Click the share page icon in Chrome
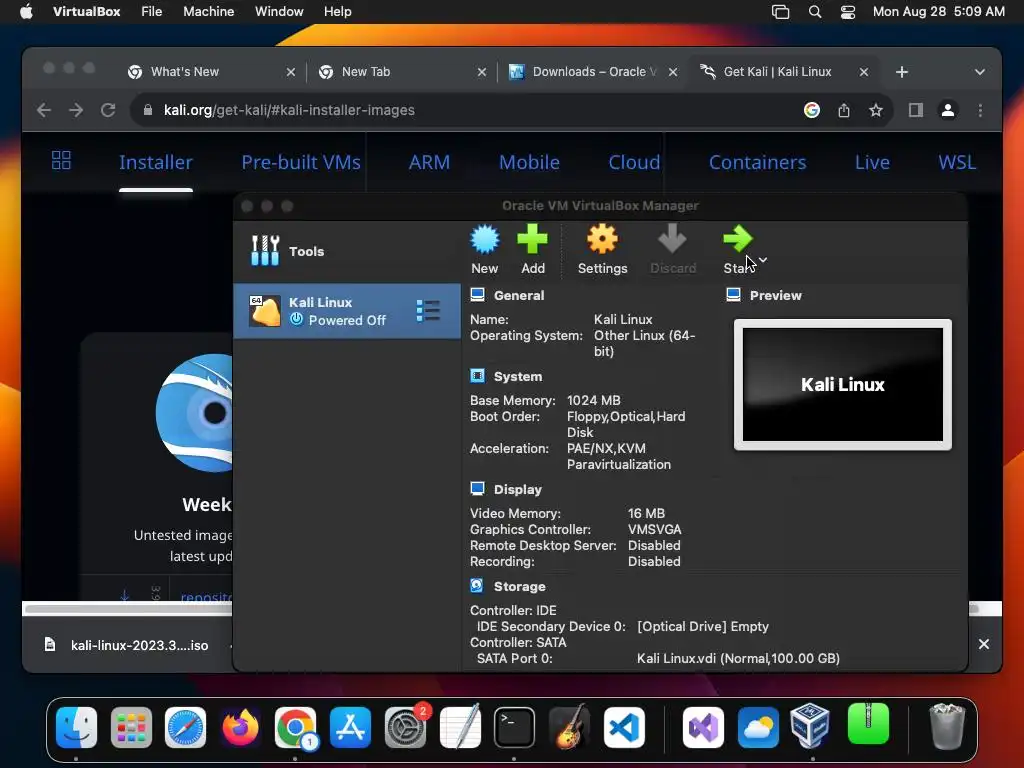 [844, 110]
